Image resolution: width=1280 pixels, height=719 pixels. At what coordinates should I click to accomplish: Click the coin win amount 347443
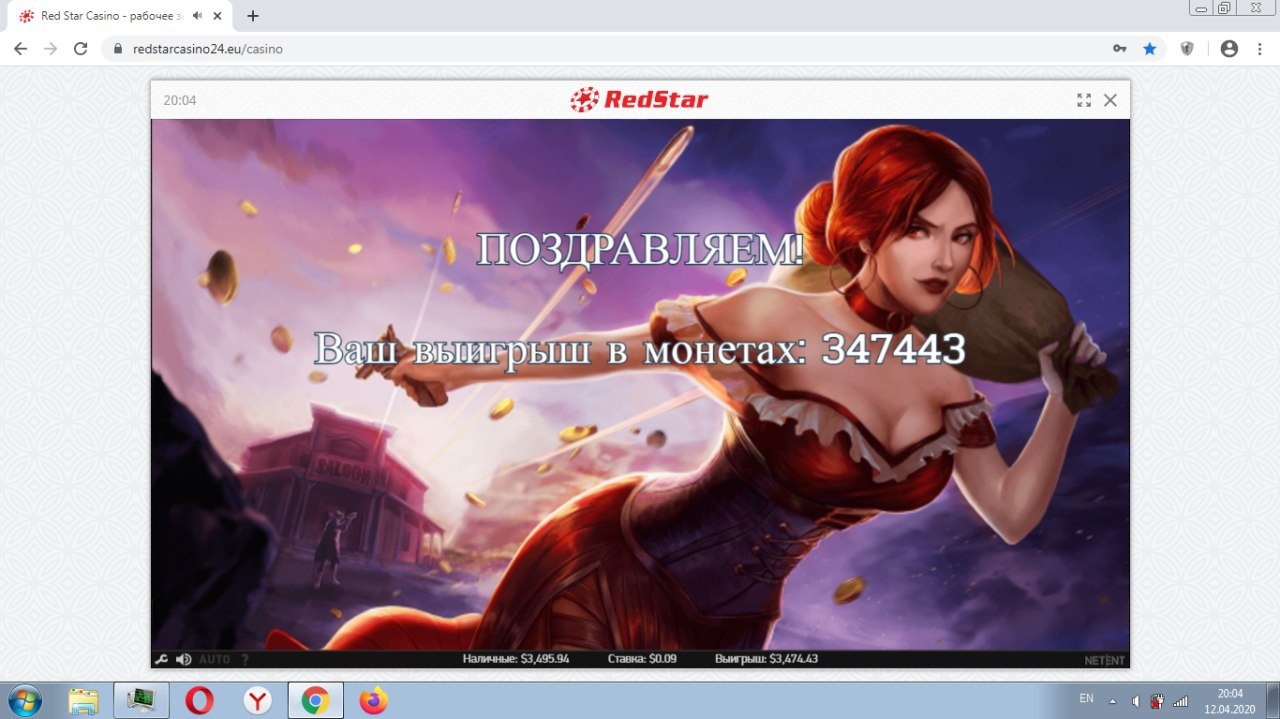(893, 349)
